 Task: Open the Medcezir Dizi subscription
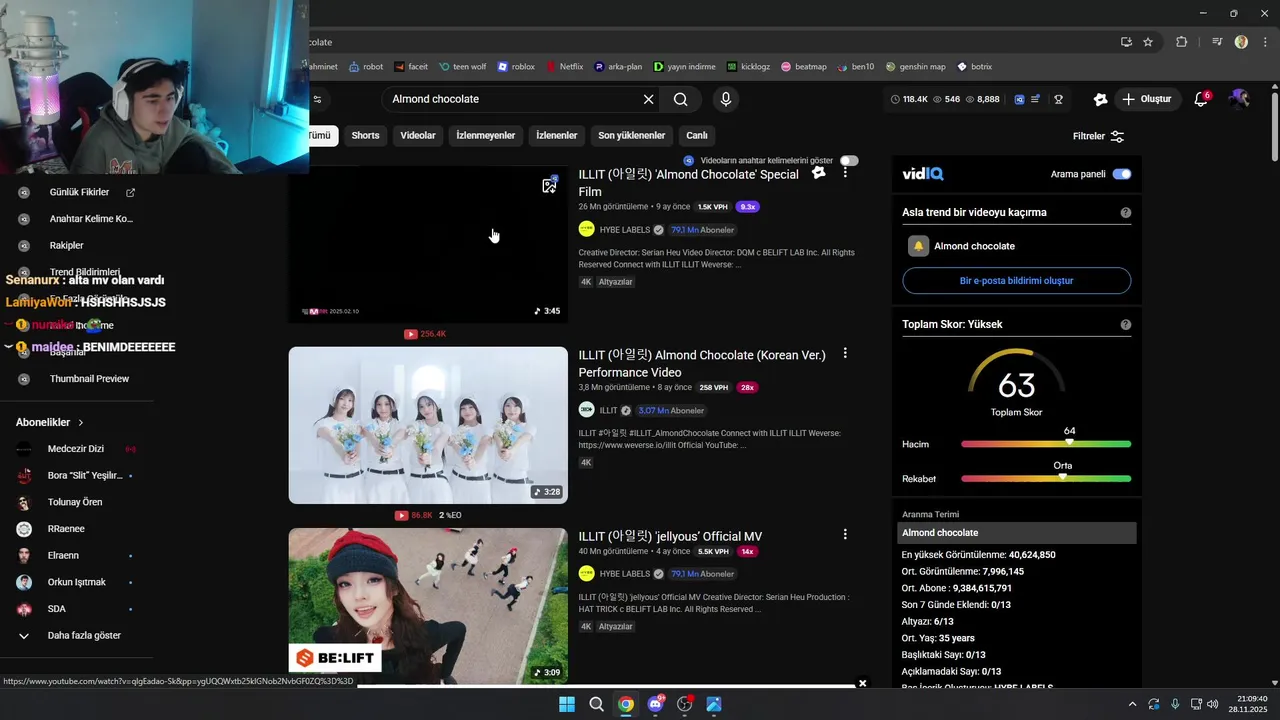tap(76, 449)
